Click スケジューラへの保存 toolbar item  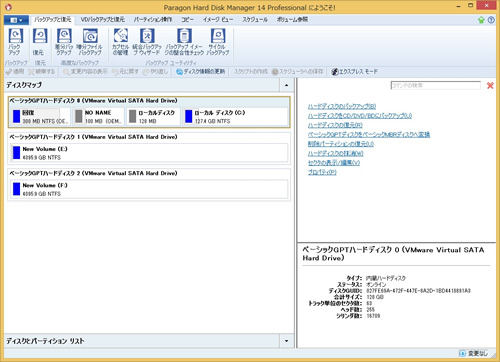click(298, 72)
